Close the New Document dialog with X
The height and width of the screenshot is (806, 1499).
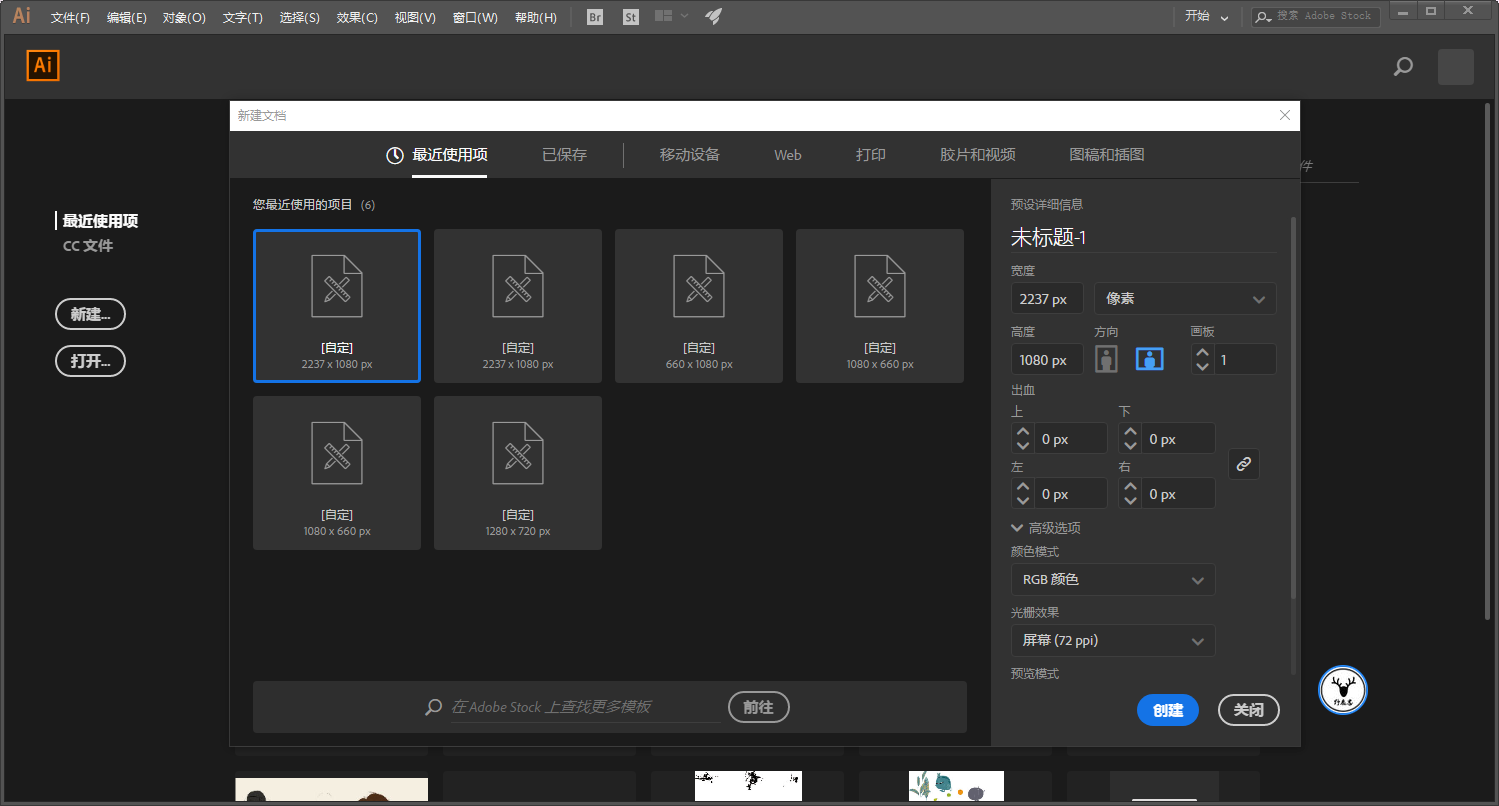(x=1285, y=116)
